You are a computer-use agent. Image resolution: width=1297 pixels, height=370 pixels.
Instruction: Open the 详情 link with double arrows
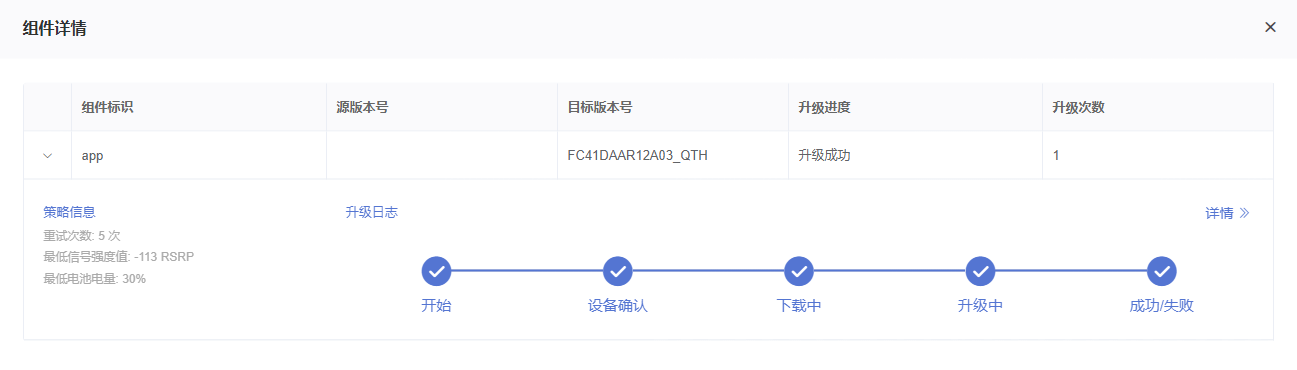click(x=1227, y=213)
